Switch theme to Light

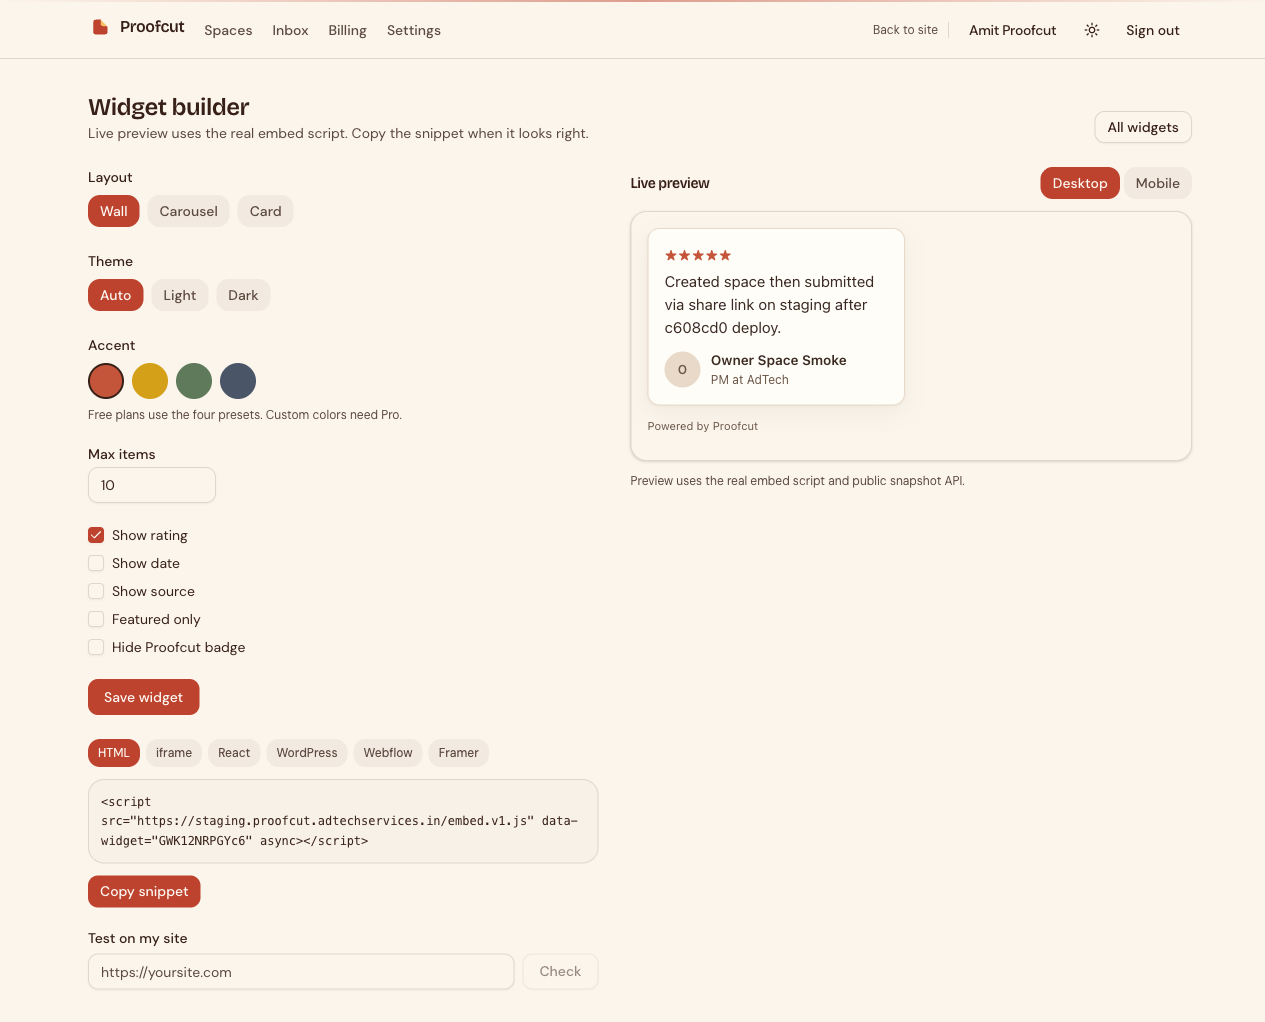tap(180, 295)
